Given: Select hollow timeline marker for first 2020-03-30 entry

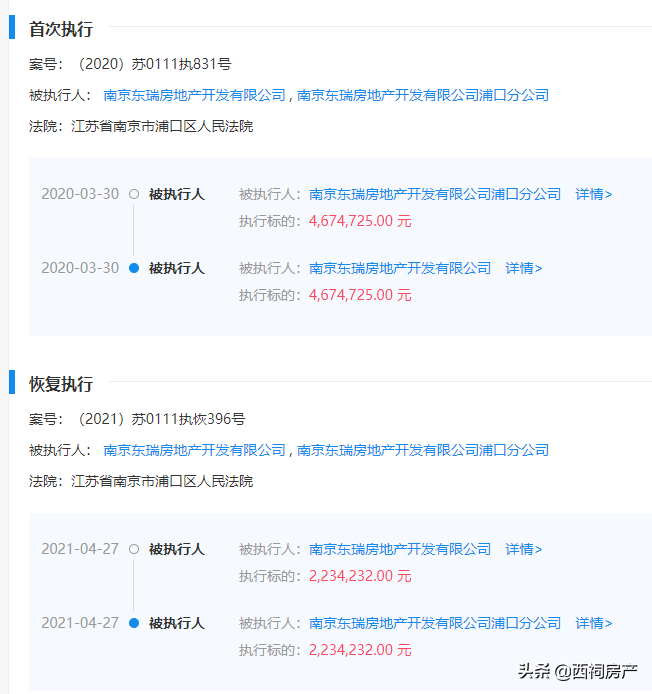Looking at the screenshot, I should [x=134, y=194].
